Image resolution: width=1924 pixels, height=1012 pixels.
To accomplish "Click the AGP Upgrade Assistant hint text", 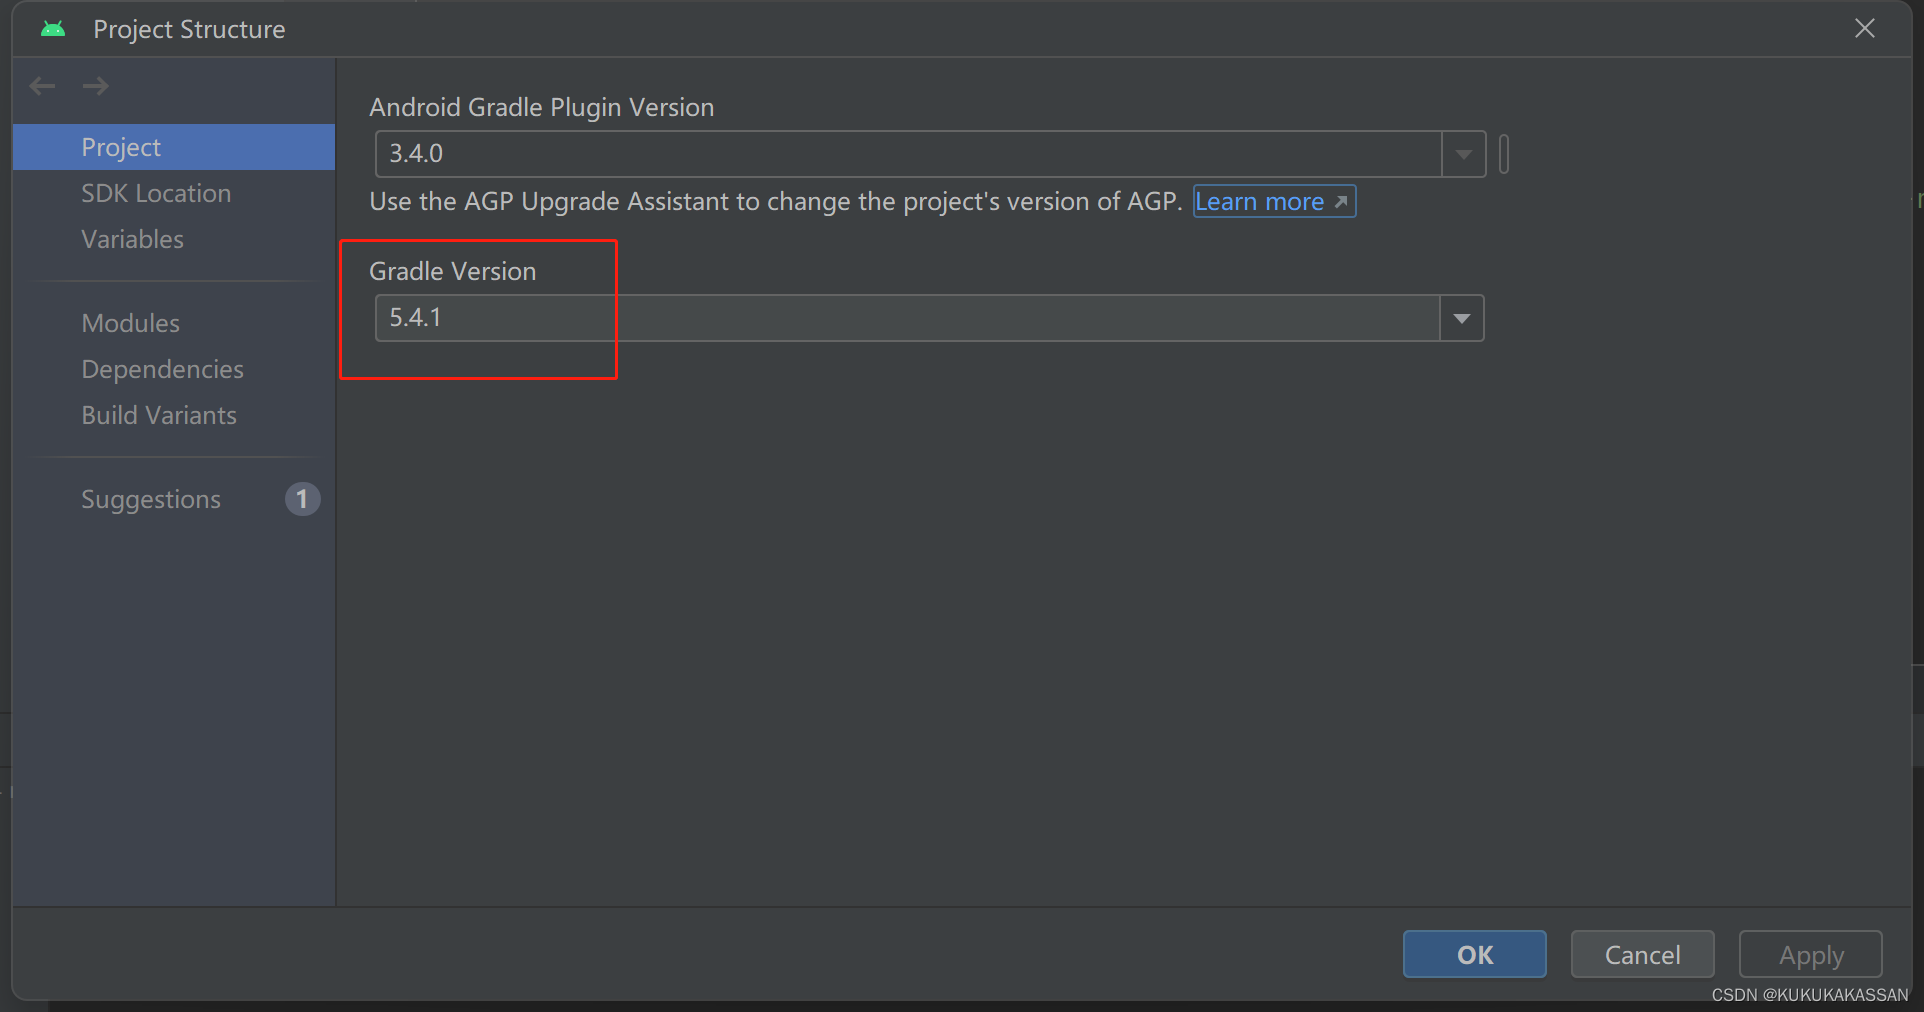I will pyautogui.click(x=776, y=201).
